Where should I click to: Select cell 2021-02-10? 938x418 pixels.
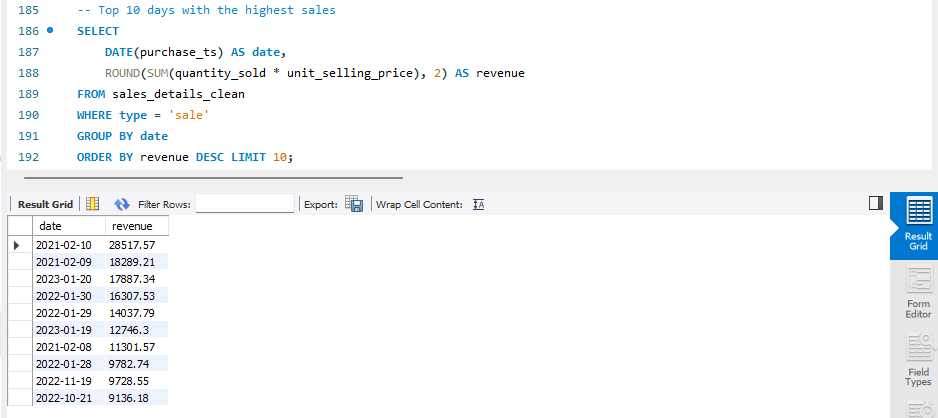pyautogui.click(x=69, y=245)
